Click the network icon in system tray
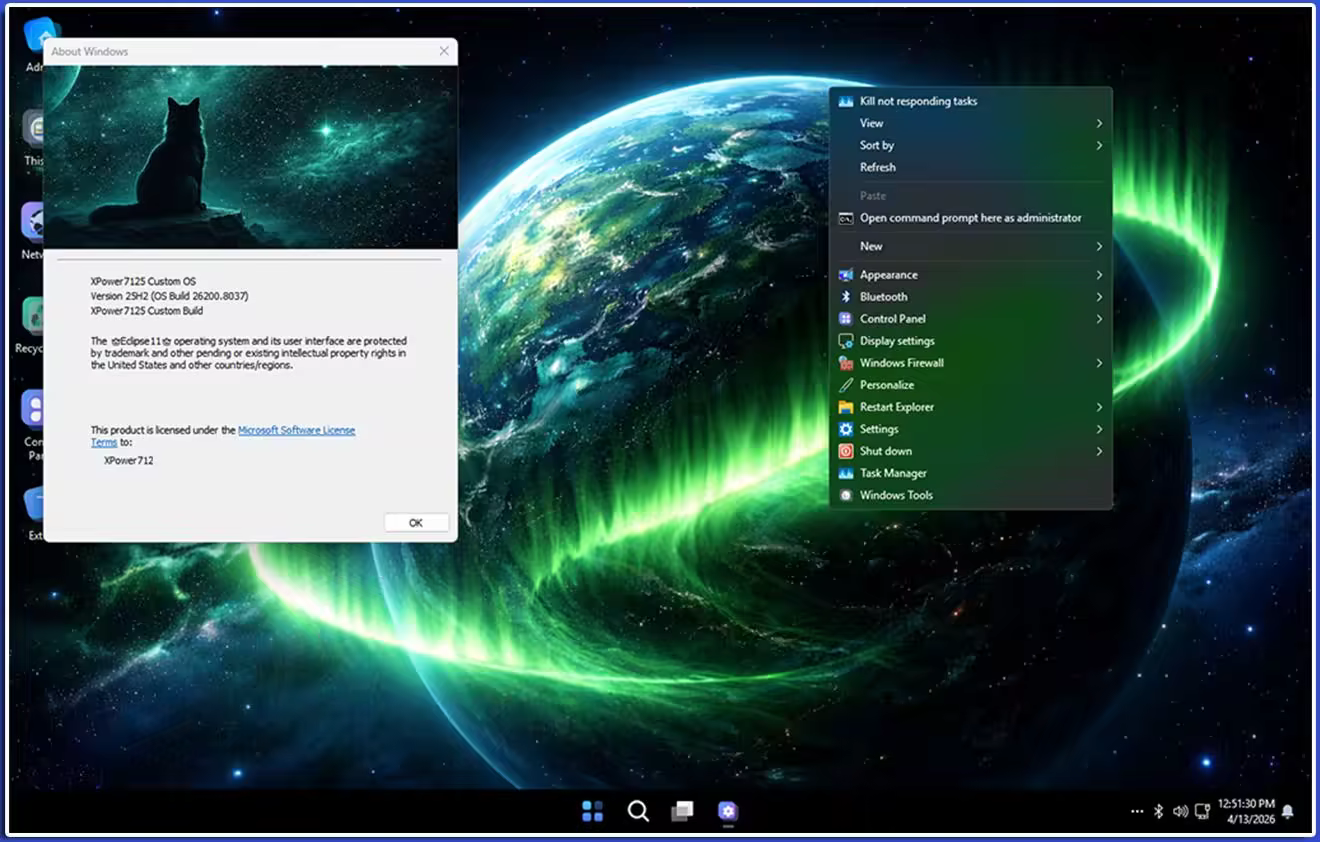The image size is (1320, 842). click(x=1202, y=811)
